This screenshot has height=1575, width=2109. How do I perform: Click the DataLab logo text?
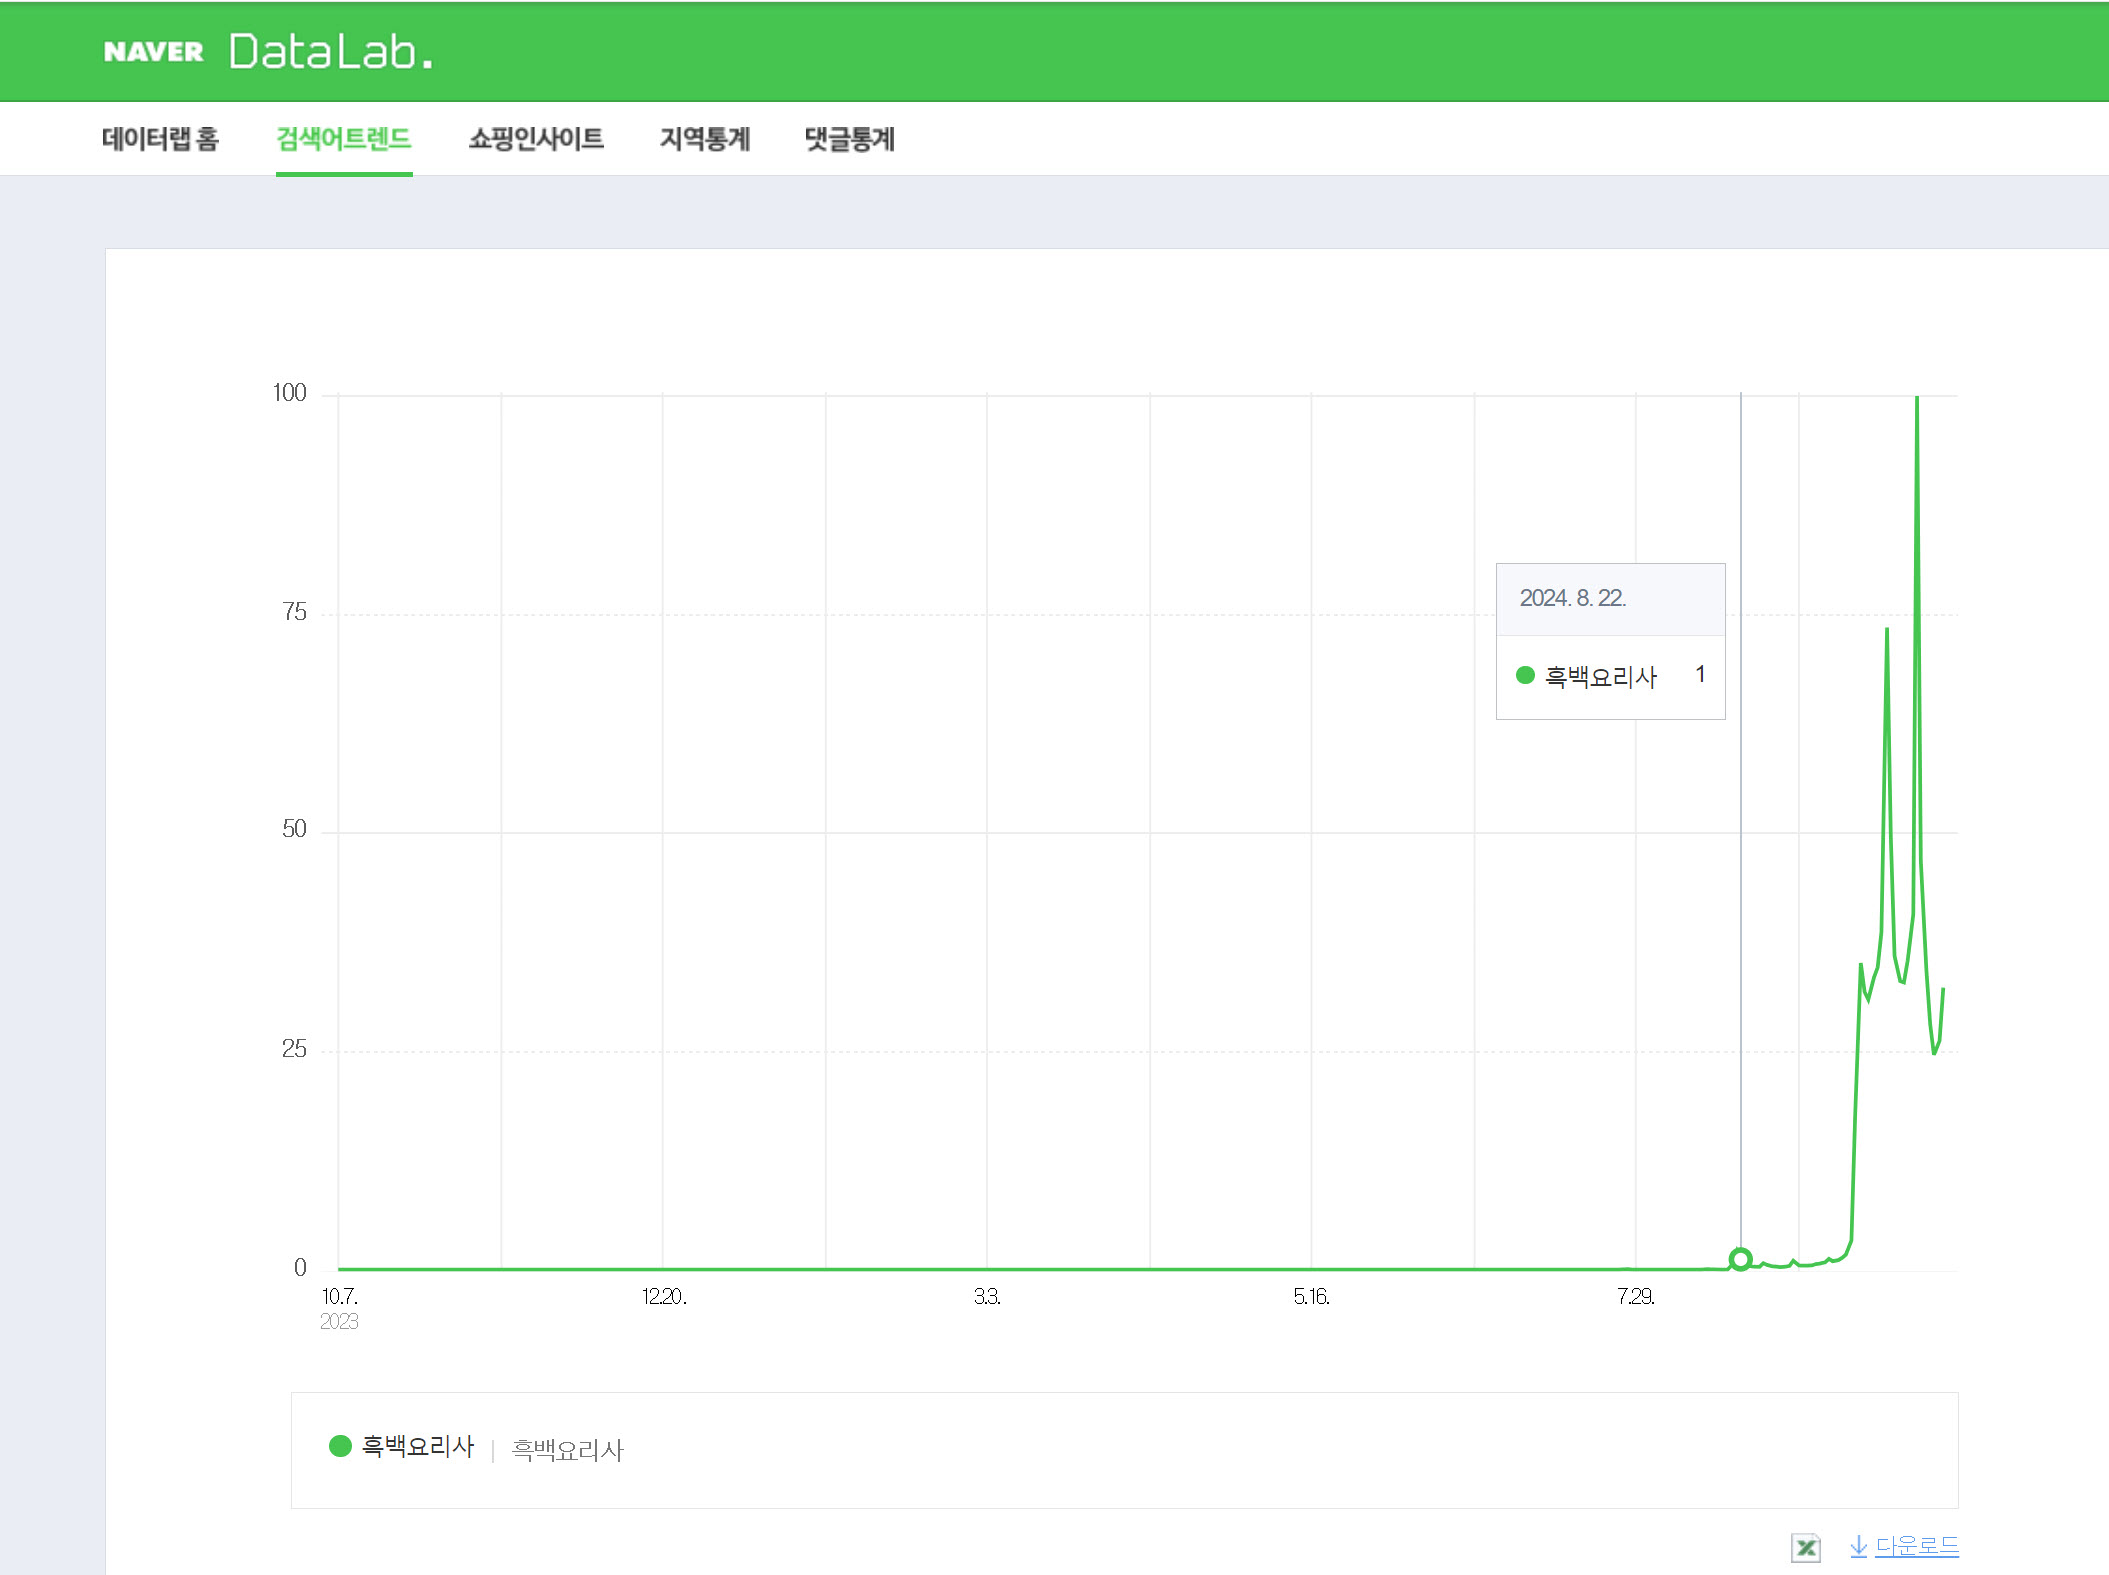coord(330,52)
